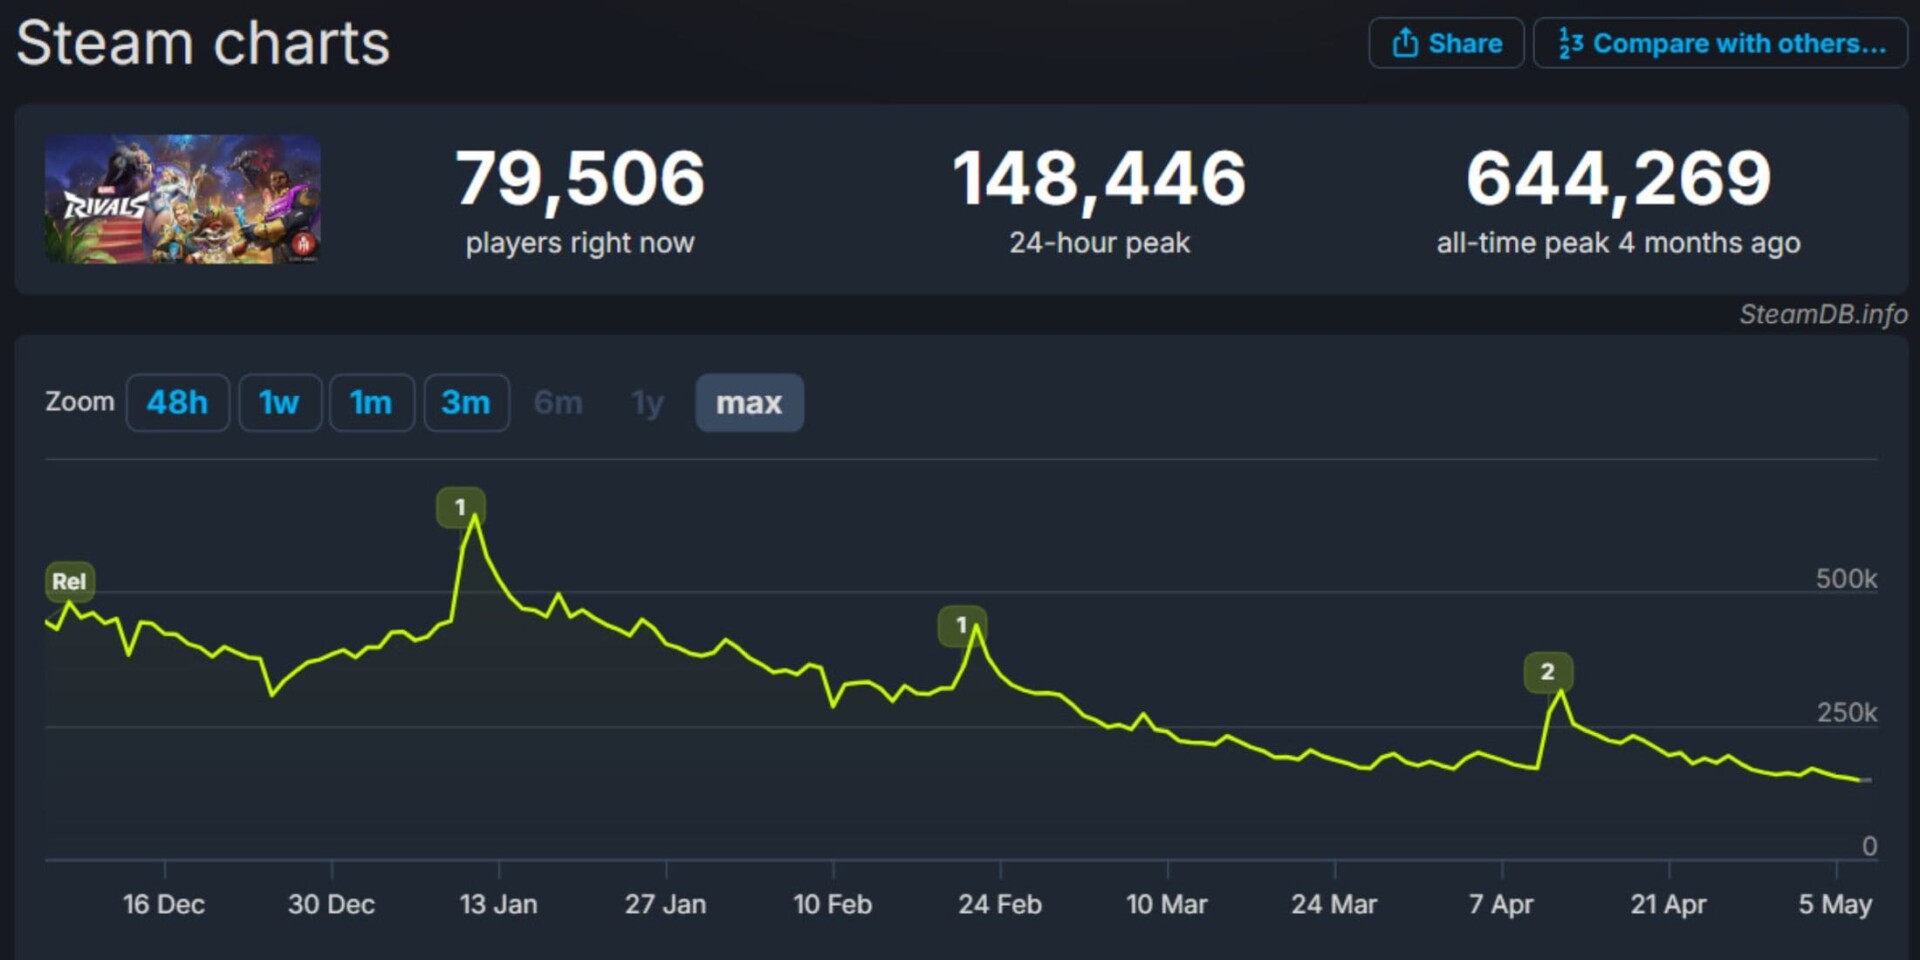Click the 79,506 players right now figure
Image resolution: width=1920 pixels, height=960 pixels.
[578, 181]
